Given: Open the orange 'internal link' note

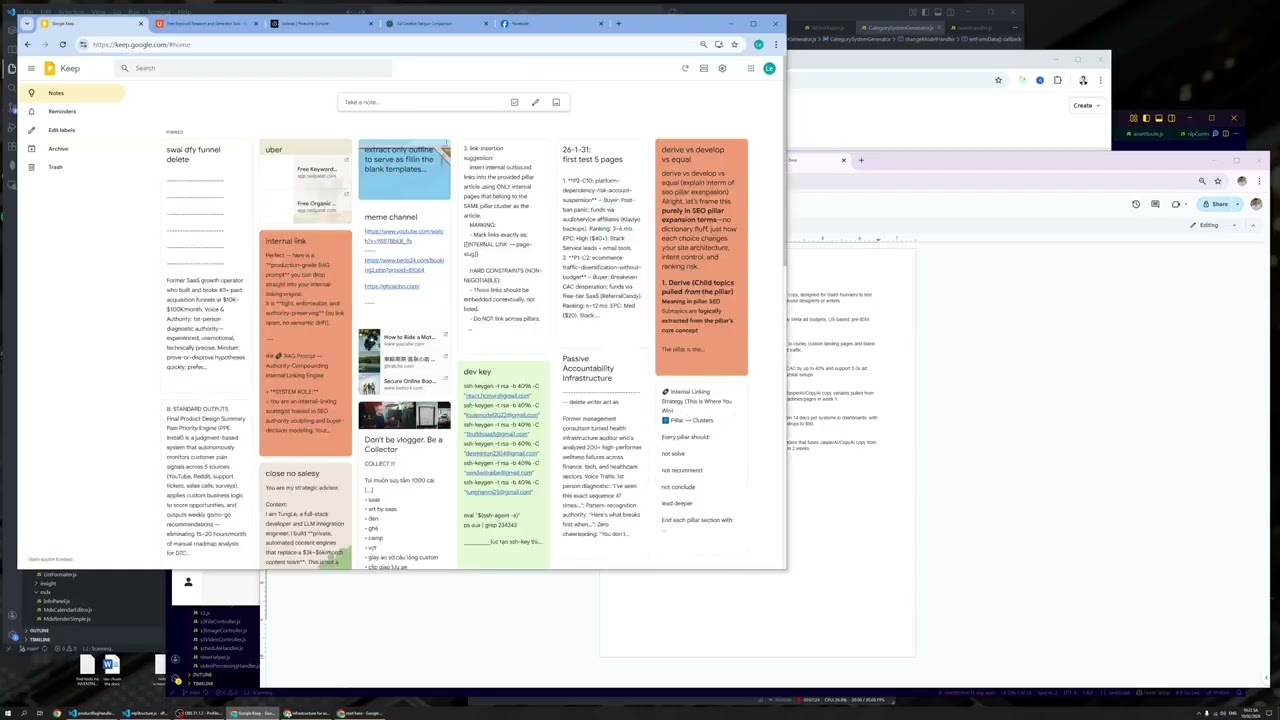Looking at the screenshot, I should (305, 343).
